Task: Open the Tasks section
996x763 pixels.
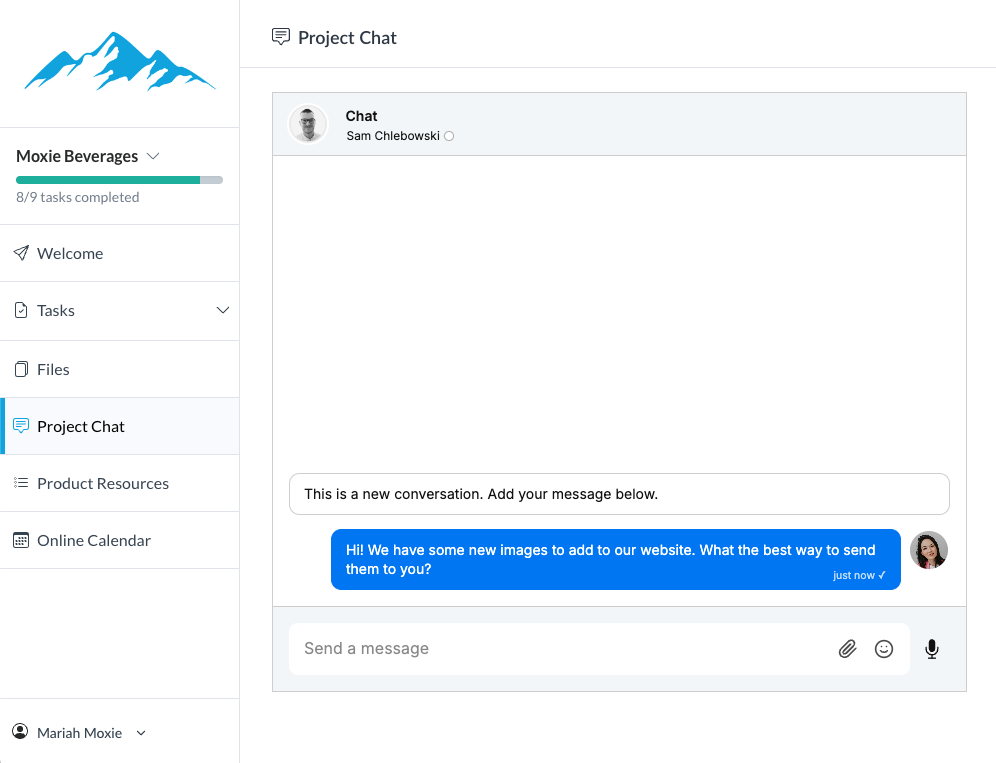Action: point(119,311)
